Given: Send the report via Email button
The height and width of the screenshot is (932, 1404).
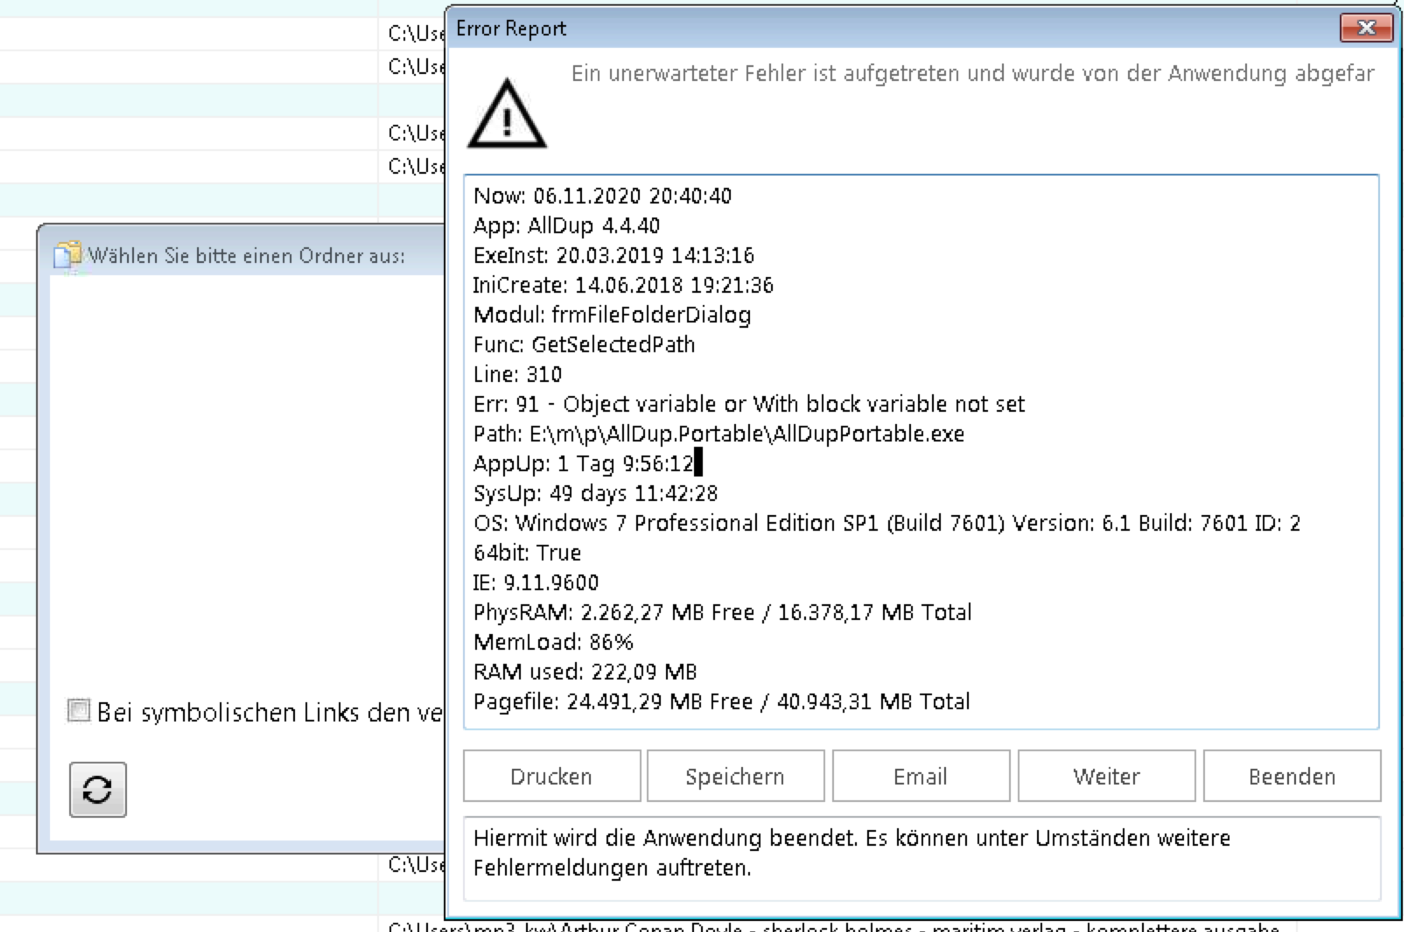Looking at the screenshot, I should [920, 777].
